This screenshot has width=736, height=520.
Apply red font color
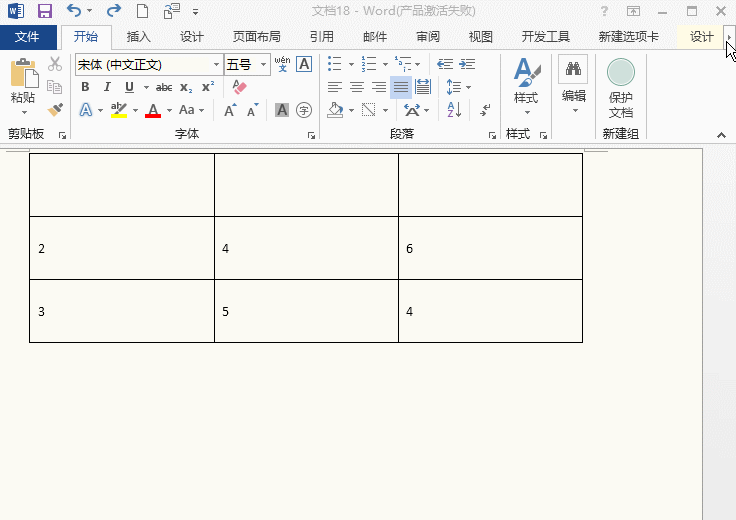point(153,110)
